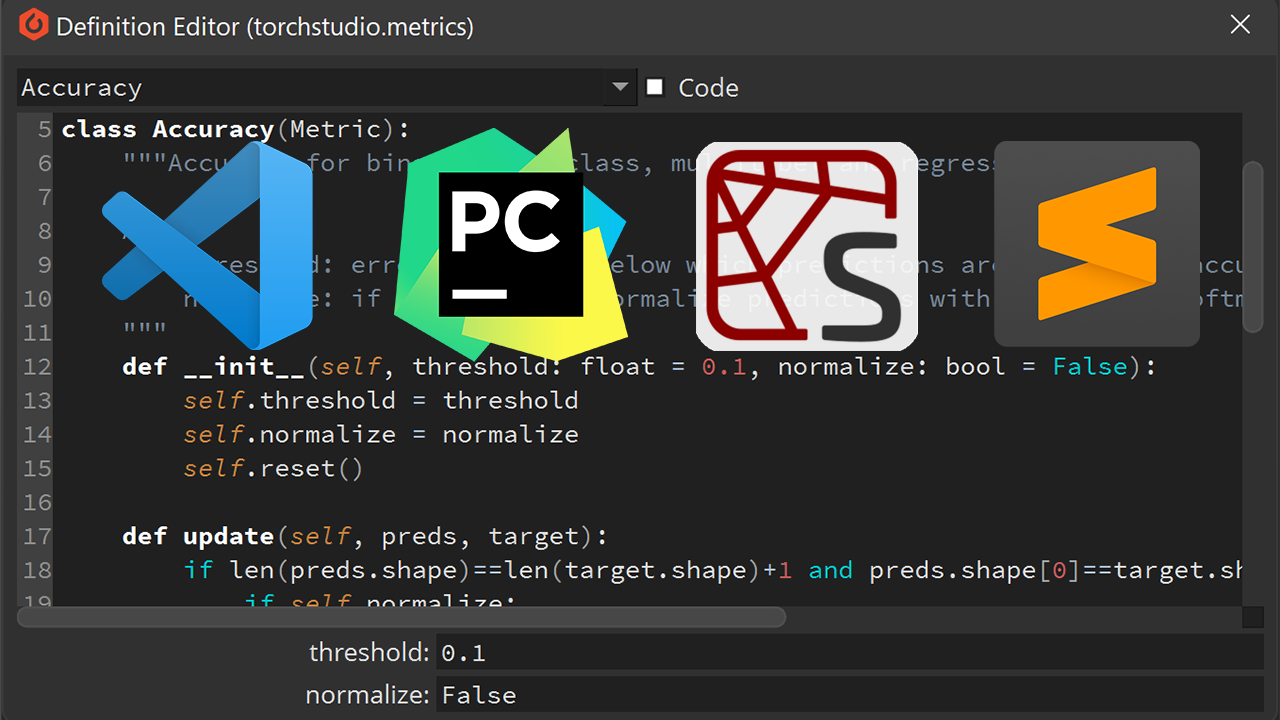1280x720 pixels.
Task: Click line number 16 in the gutter
Action: 37,502
